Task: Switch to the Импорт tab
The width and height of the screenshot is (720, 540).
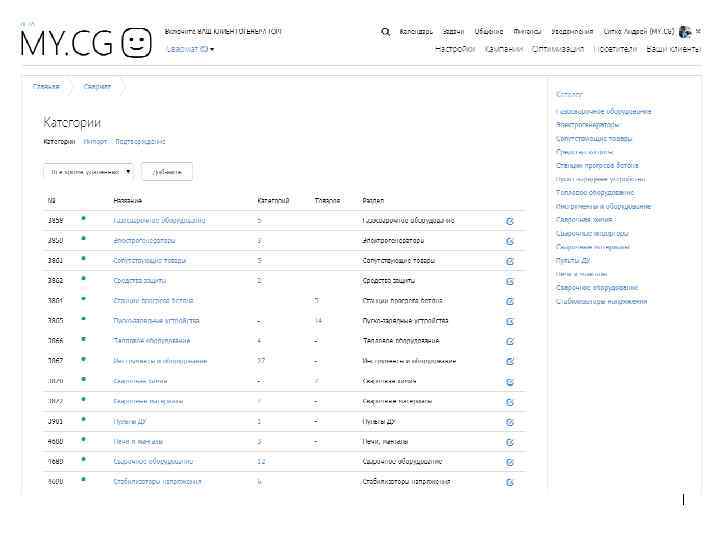Action: (95, 142)
